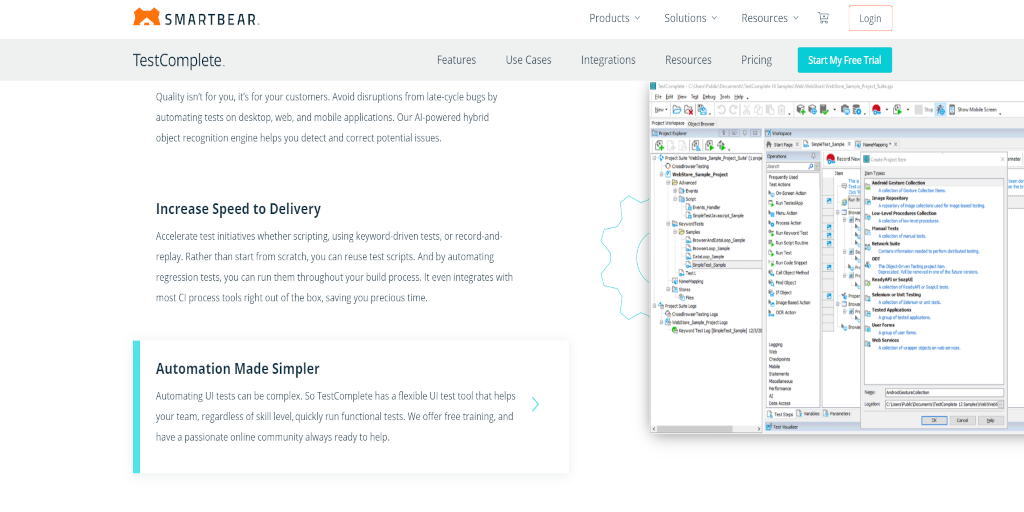Image resolution: width=1024 pixels, height=512 pixels.
Task: Open the Pricing link
Action: tap(756, 60)
